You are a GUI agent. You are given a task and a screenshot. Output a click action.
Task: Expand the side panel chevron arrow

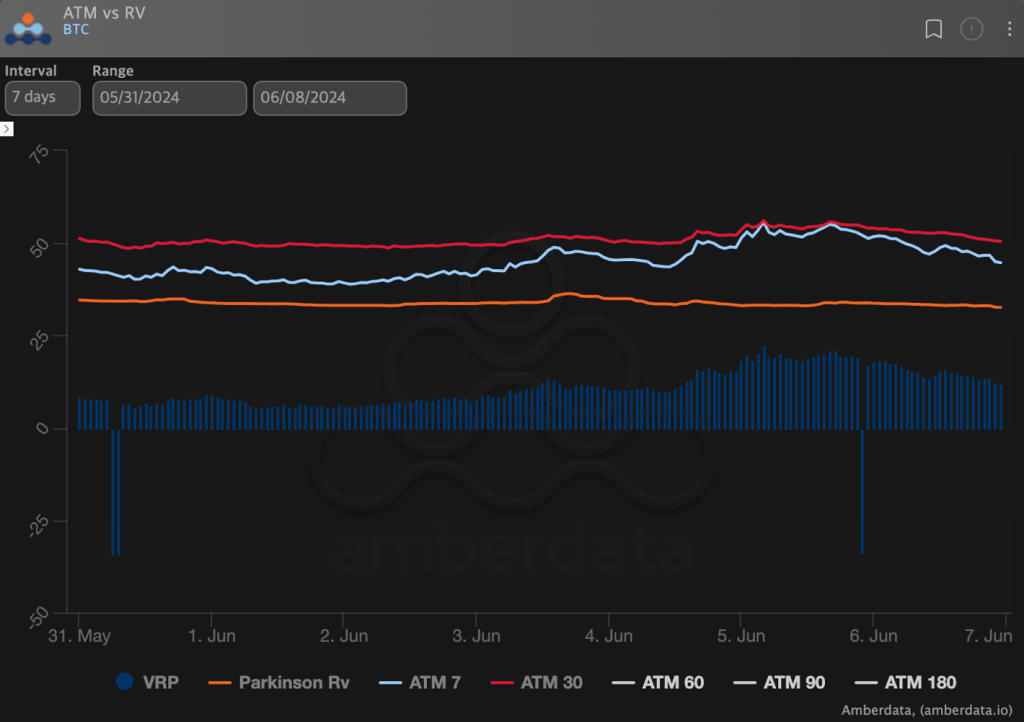pos(6,129)
